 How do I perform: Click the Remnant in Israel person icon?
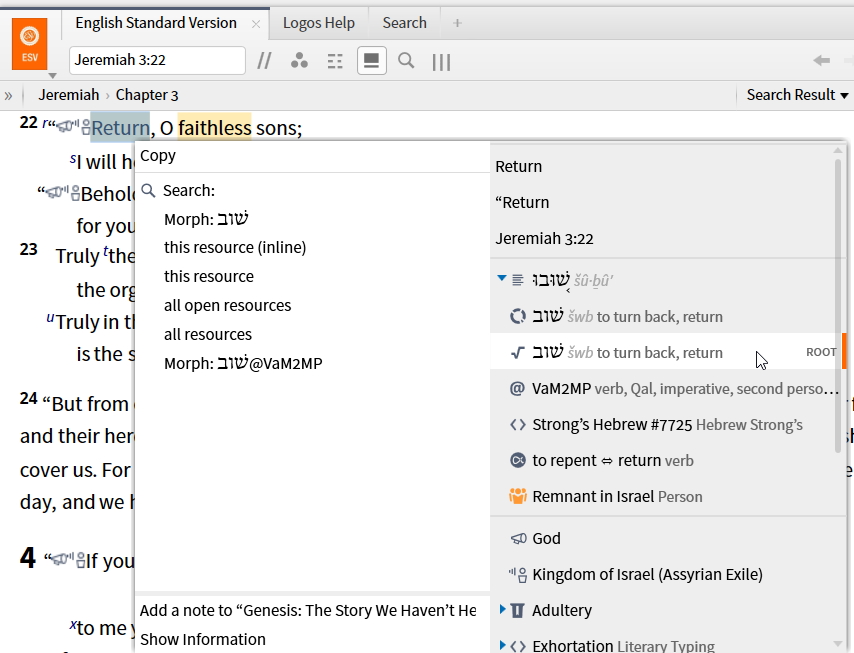[x=517, y=496]
